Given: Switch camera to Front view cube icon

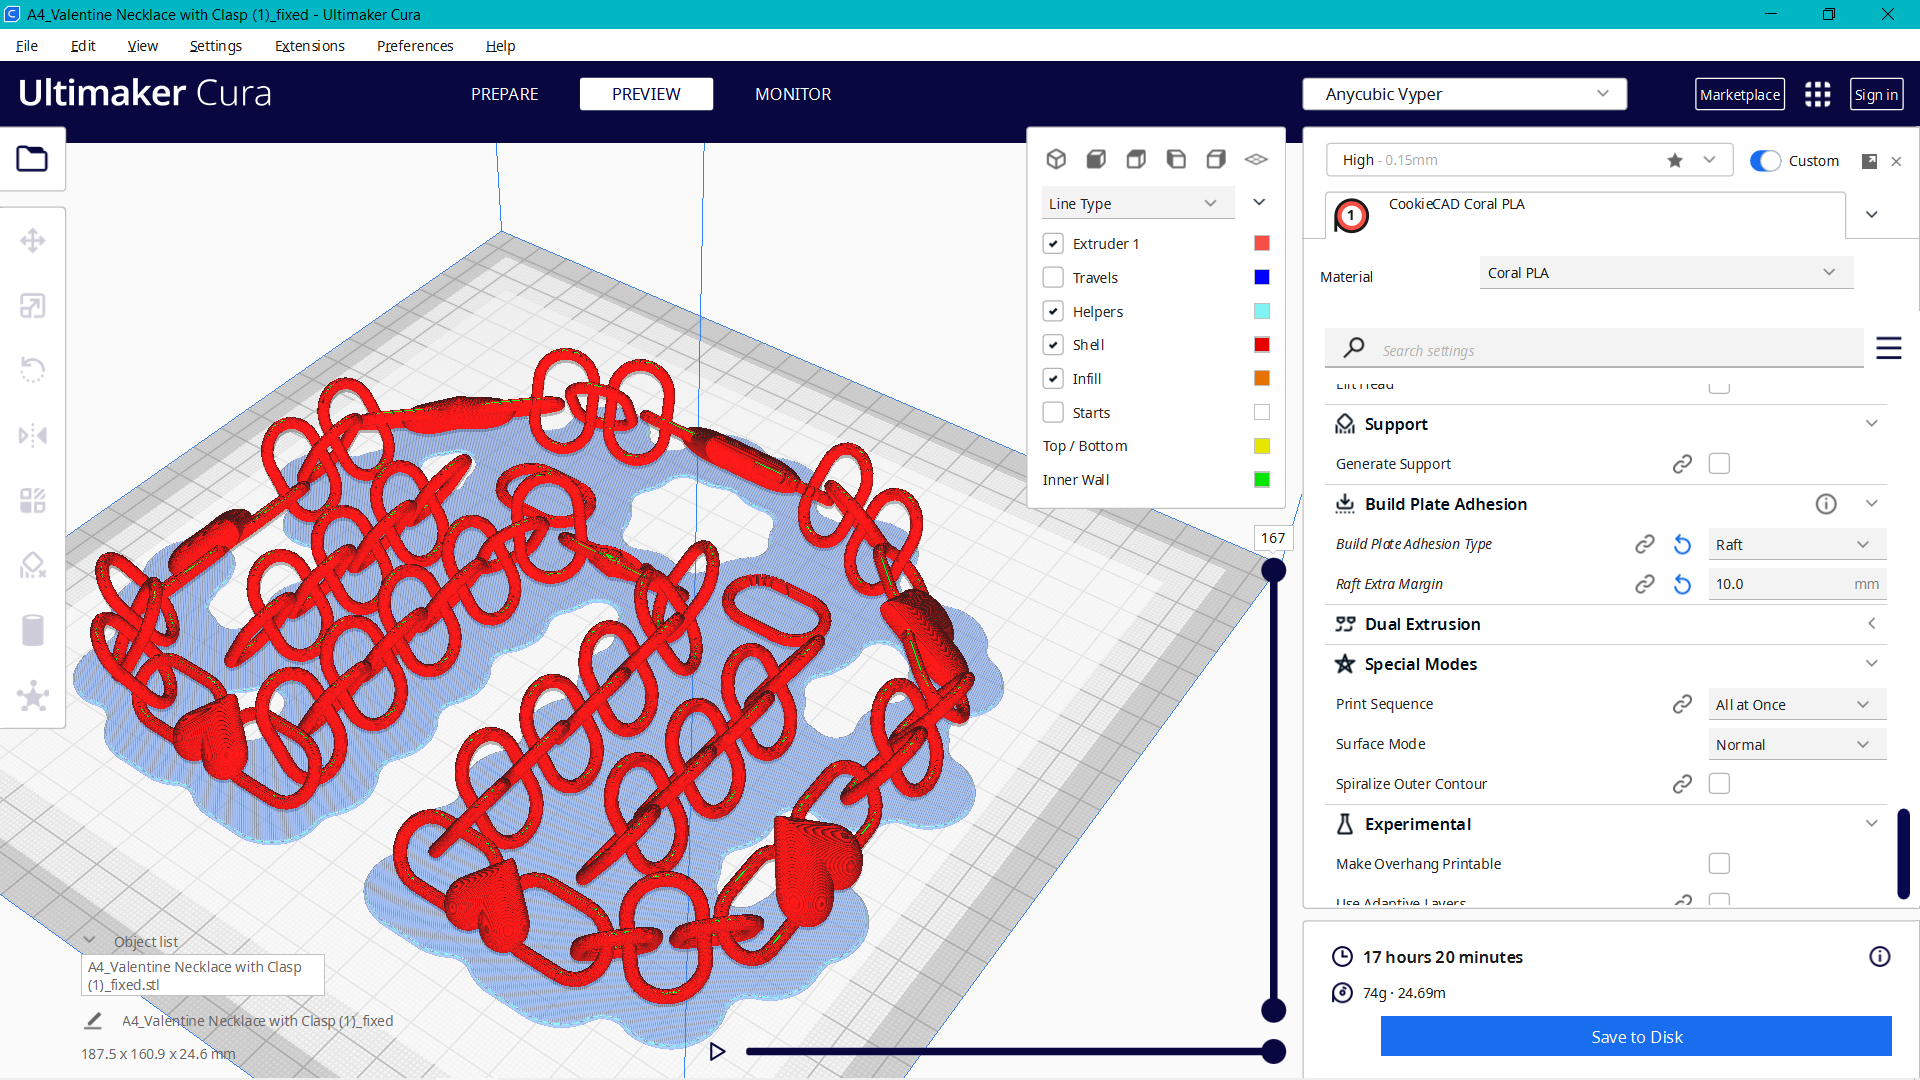Looking at the screenshot, I should pyautogui.click(x=1096, y=159).
